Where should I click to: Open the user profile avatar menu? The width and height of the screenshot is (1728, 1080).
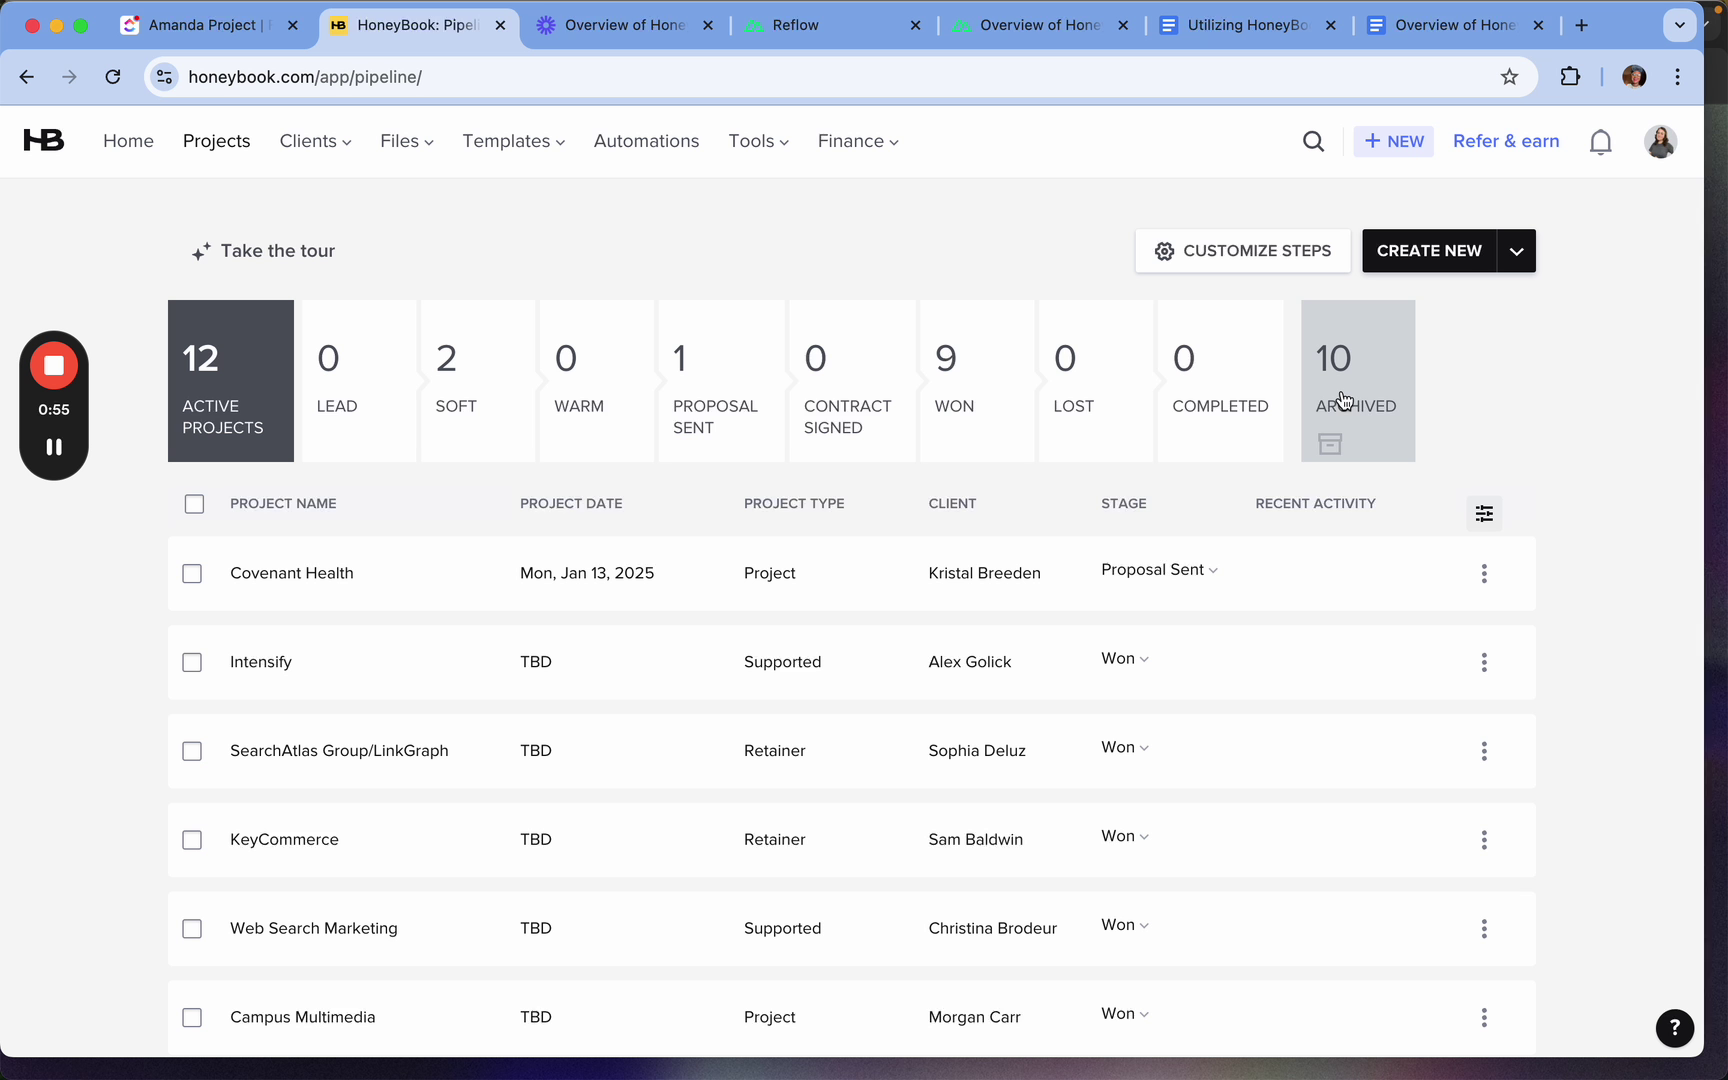point(1660,142)
